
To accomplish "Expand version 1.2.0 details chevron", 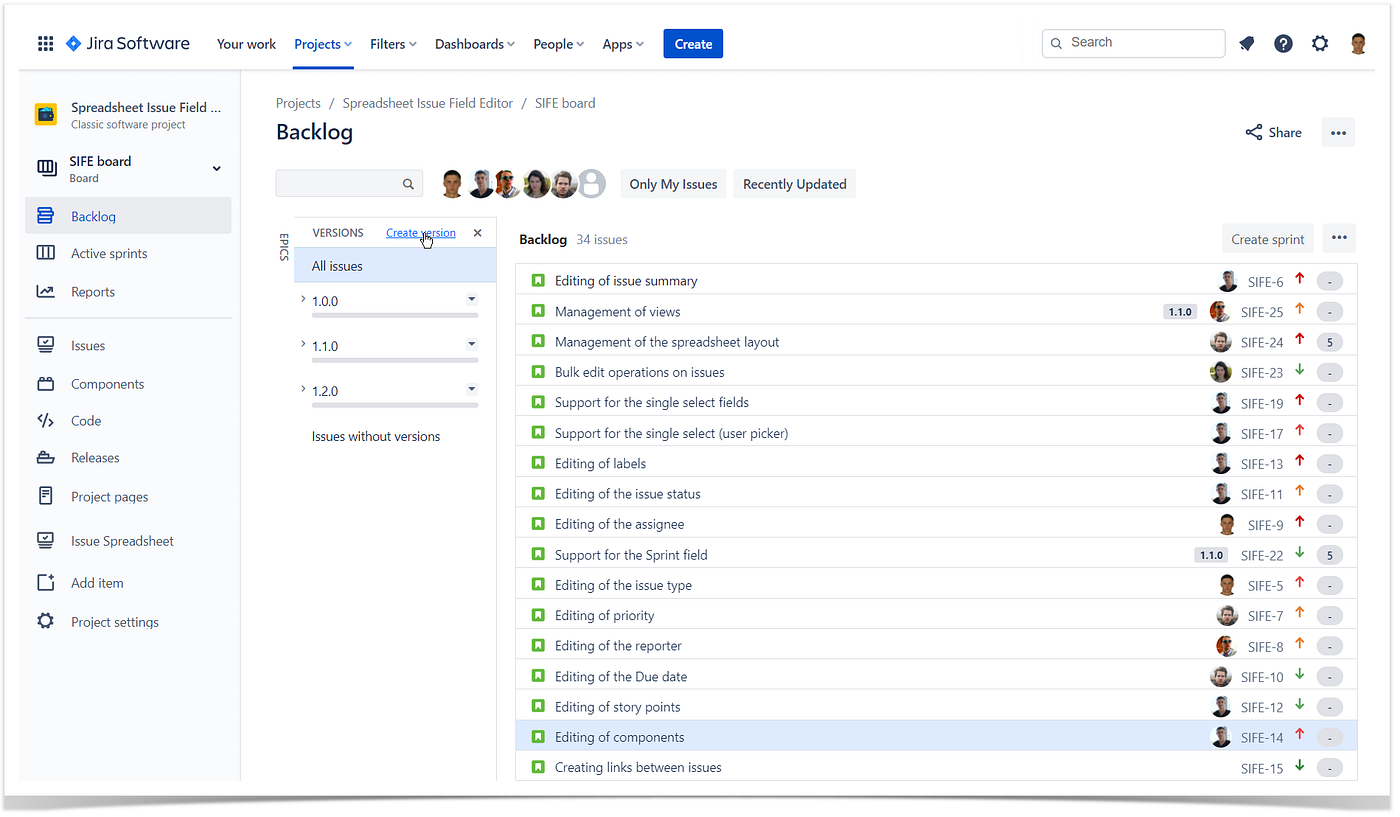I will point(303,389).
